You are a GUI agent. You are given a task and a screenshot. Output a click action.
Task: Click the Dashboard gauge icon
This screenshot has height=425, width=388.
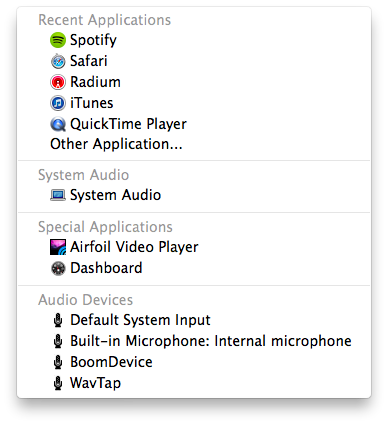coord(58,268)
